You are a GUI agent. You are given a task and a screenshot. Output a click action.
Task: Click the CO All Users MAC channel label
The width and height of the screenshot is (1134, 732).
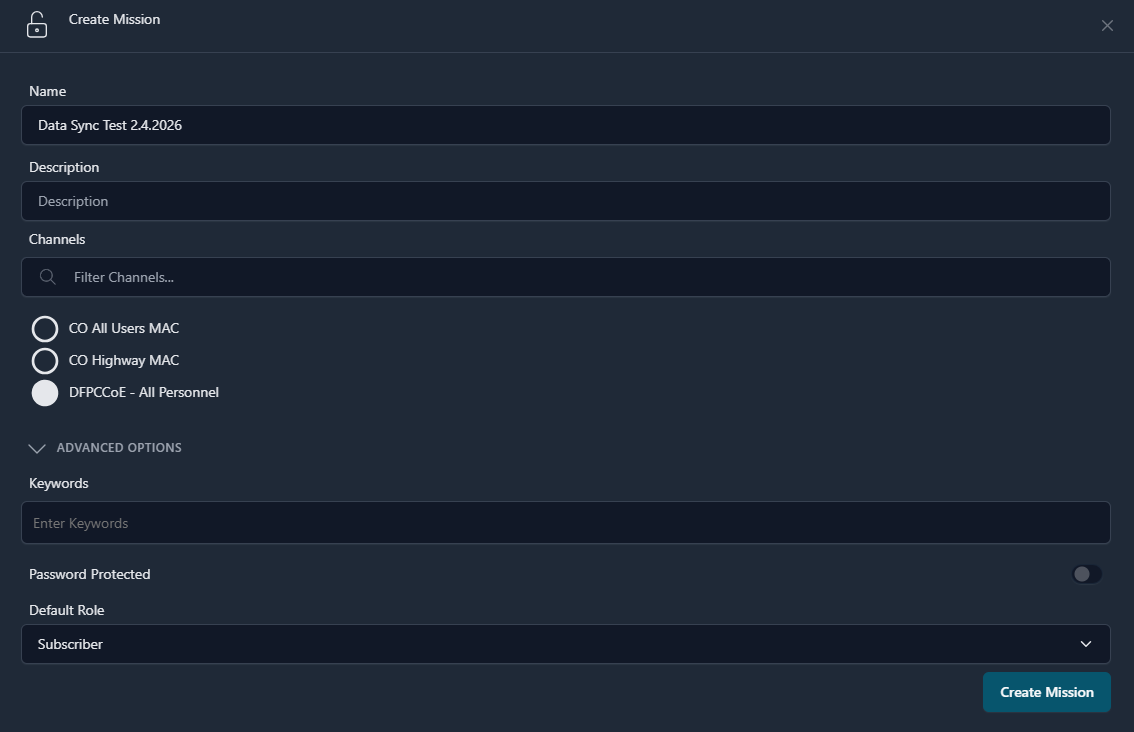(x=124, y=329)
